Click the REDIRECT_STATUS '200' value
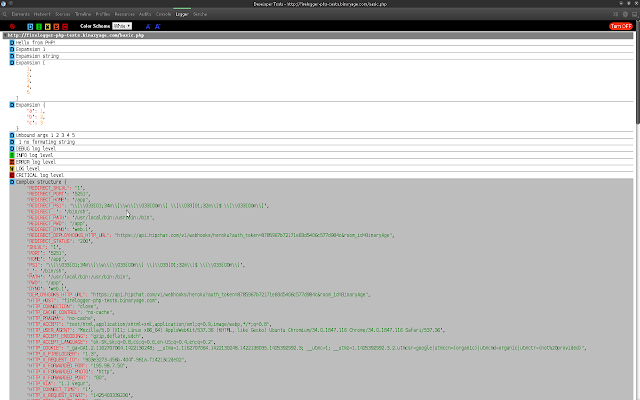Viewport: 640px width, 400px height. 85,241
